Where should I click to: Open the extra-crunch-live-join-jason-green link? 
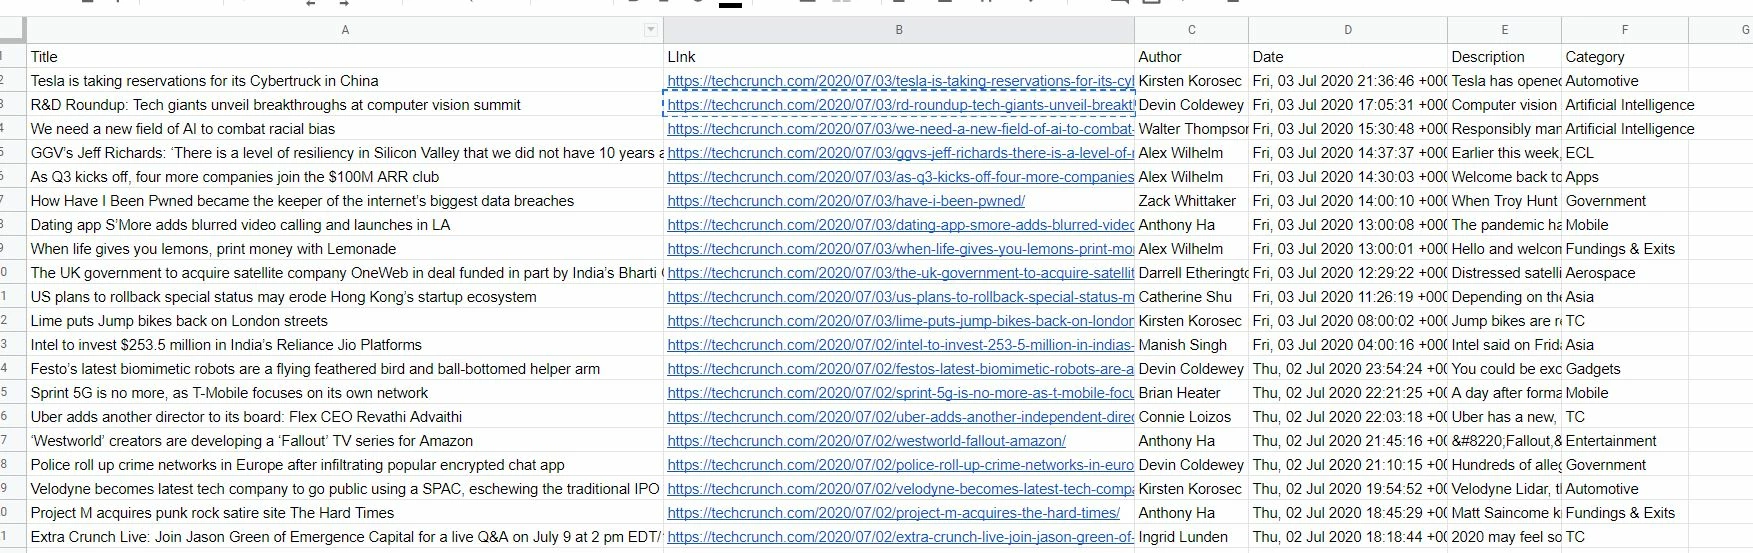coord(900,537)
